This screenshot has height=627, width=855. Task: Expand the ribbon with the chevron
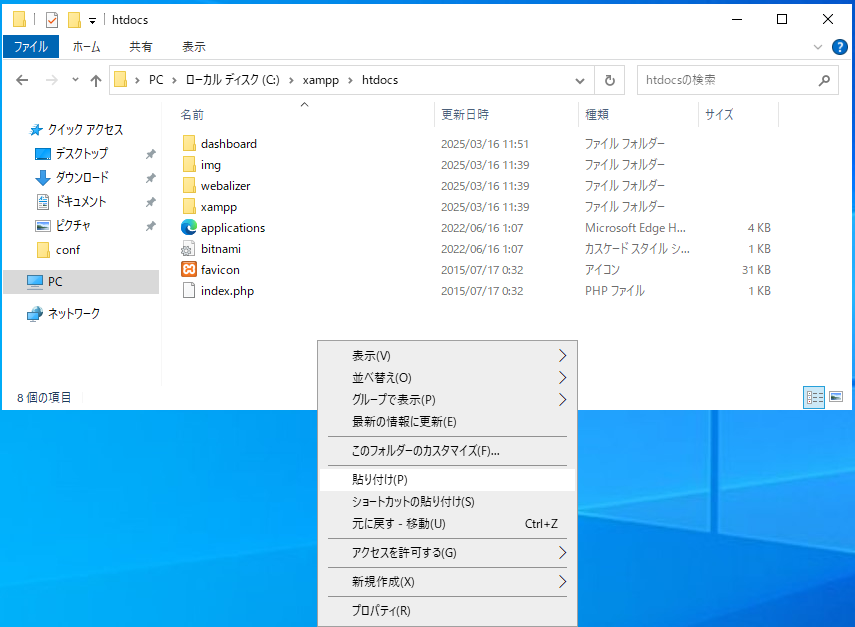(817, 47)
